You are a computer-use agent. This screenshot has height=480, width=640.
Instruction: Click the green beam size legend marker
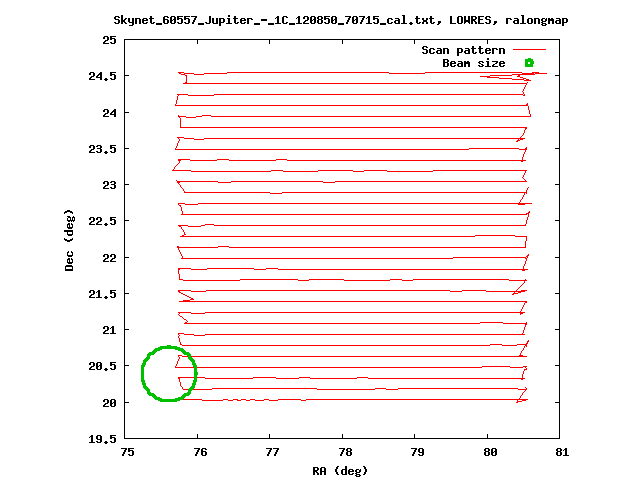point(529,63)
